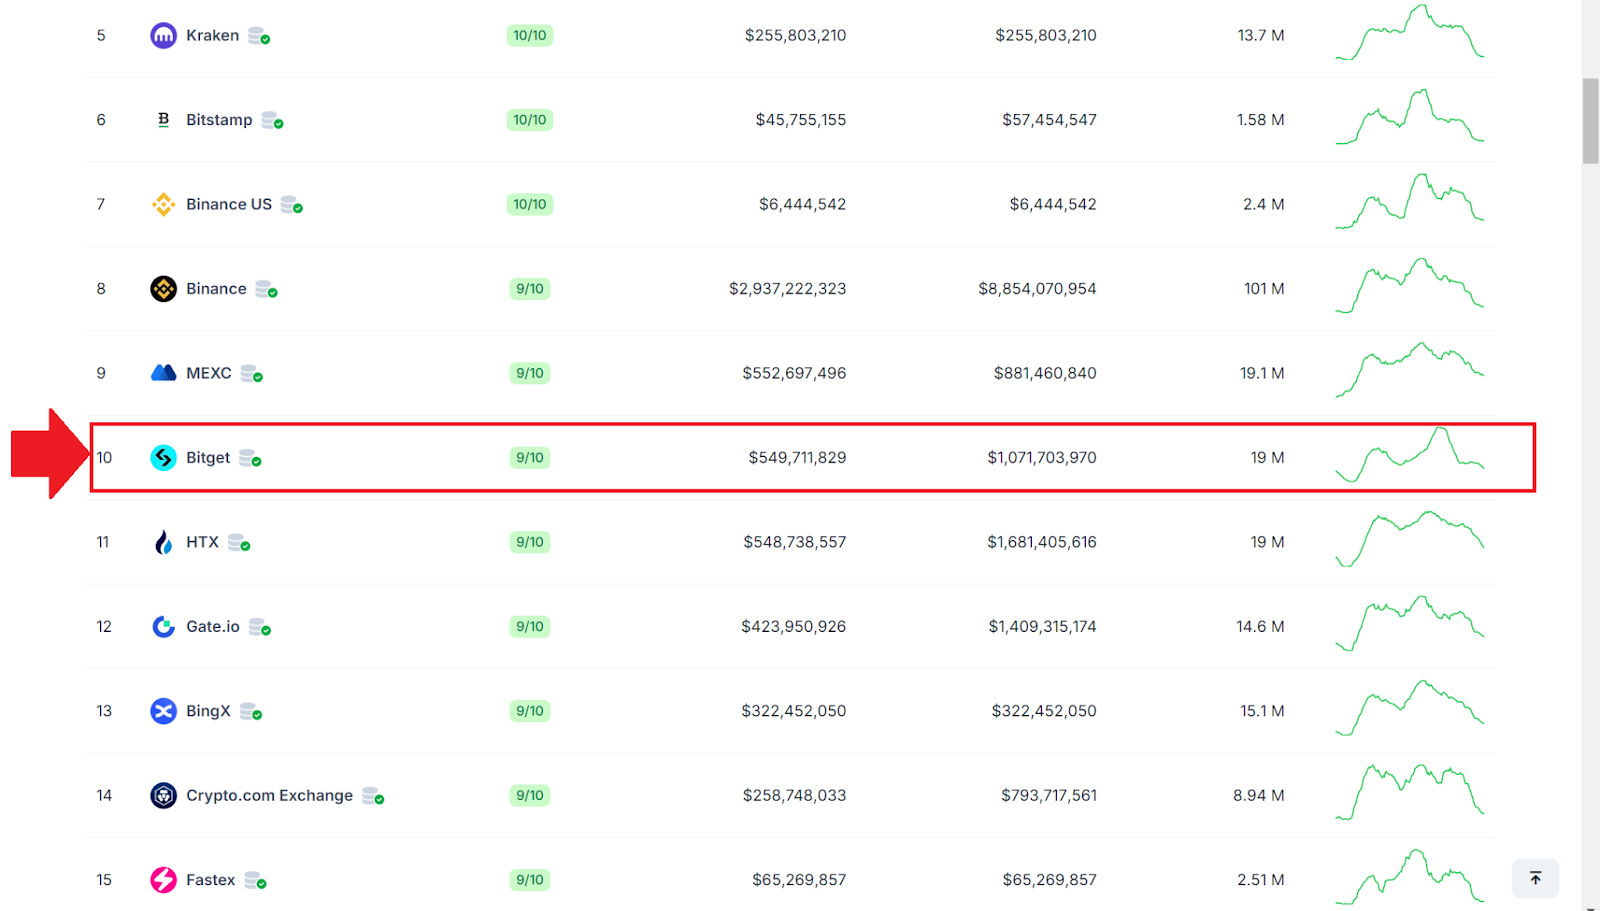Click the Bitget exchange logo
Screen dimensions: 1600x911
(x=163, y=458)
